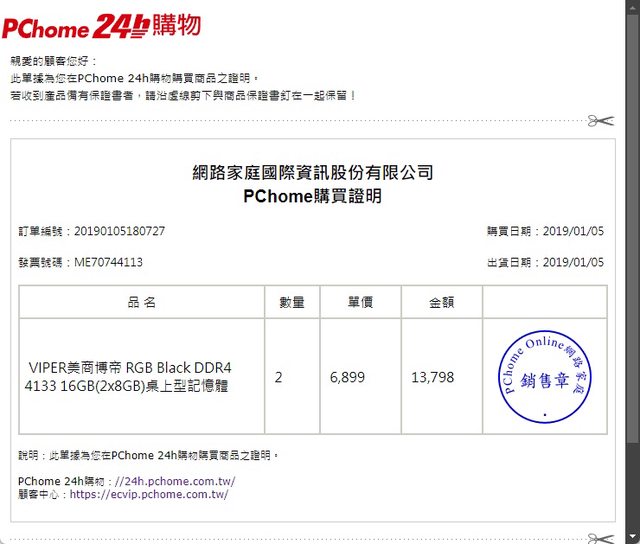Click the top scissors cut-line icon
Image resolution: width=640 pixels, height=544 pixels.
tap(600, 121)
